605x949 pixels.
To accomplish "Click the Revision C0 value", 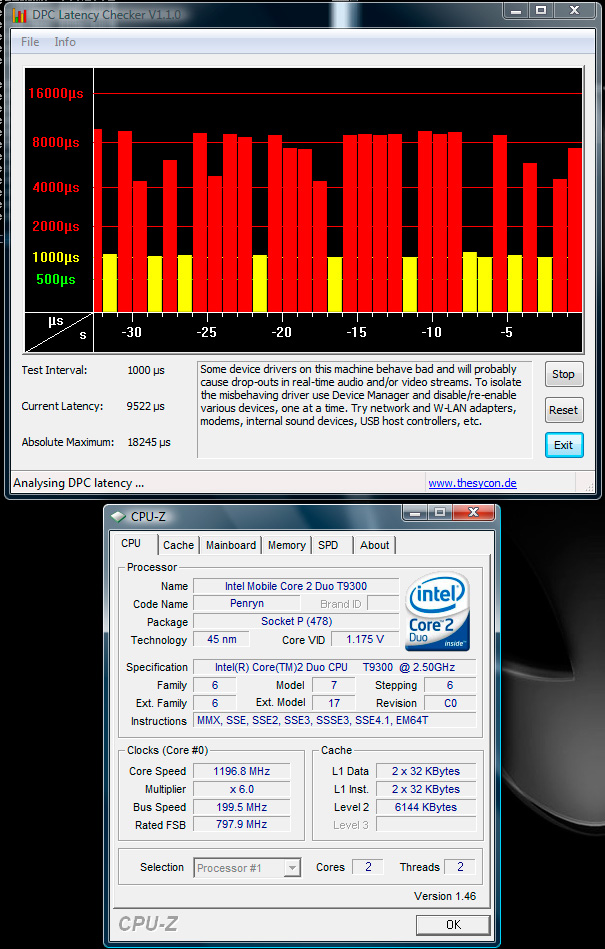I will [450, 703].
